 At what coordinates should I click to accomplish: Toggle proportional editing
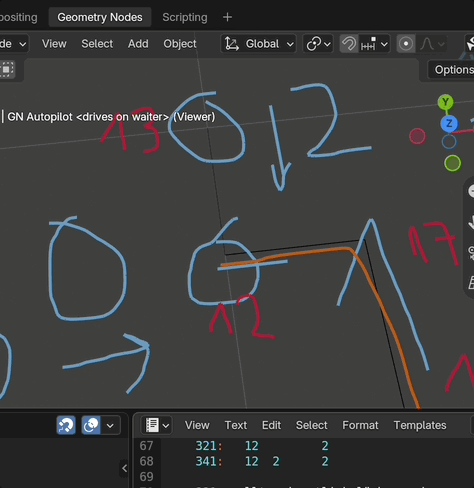click(x=406, y=44)
